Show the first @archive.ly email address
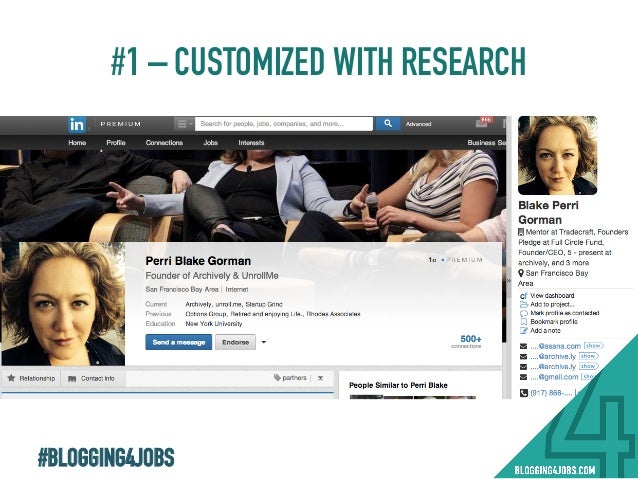The image size is (638, 479). tap(588, 356)
